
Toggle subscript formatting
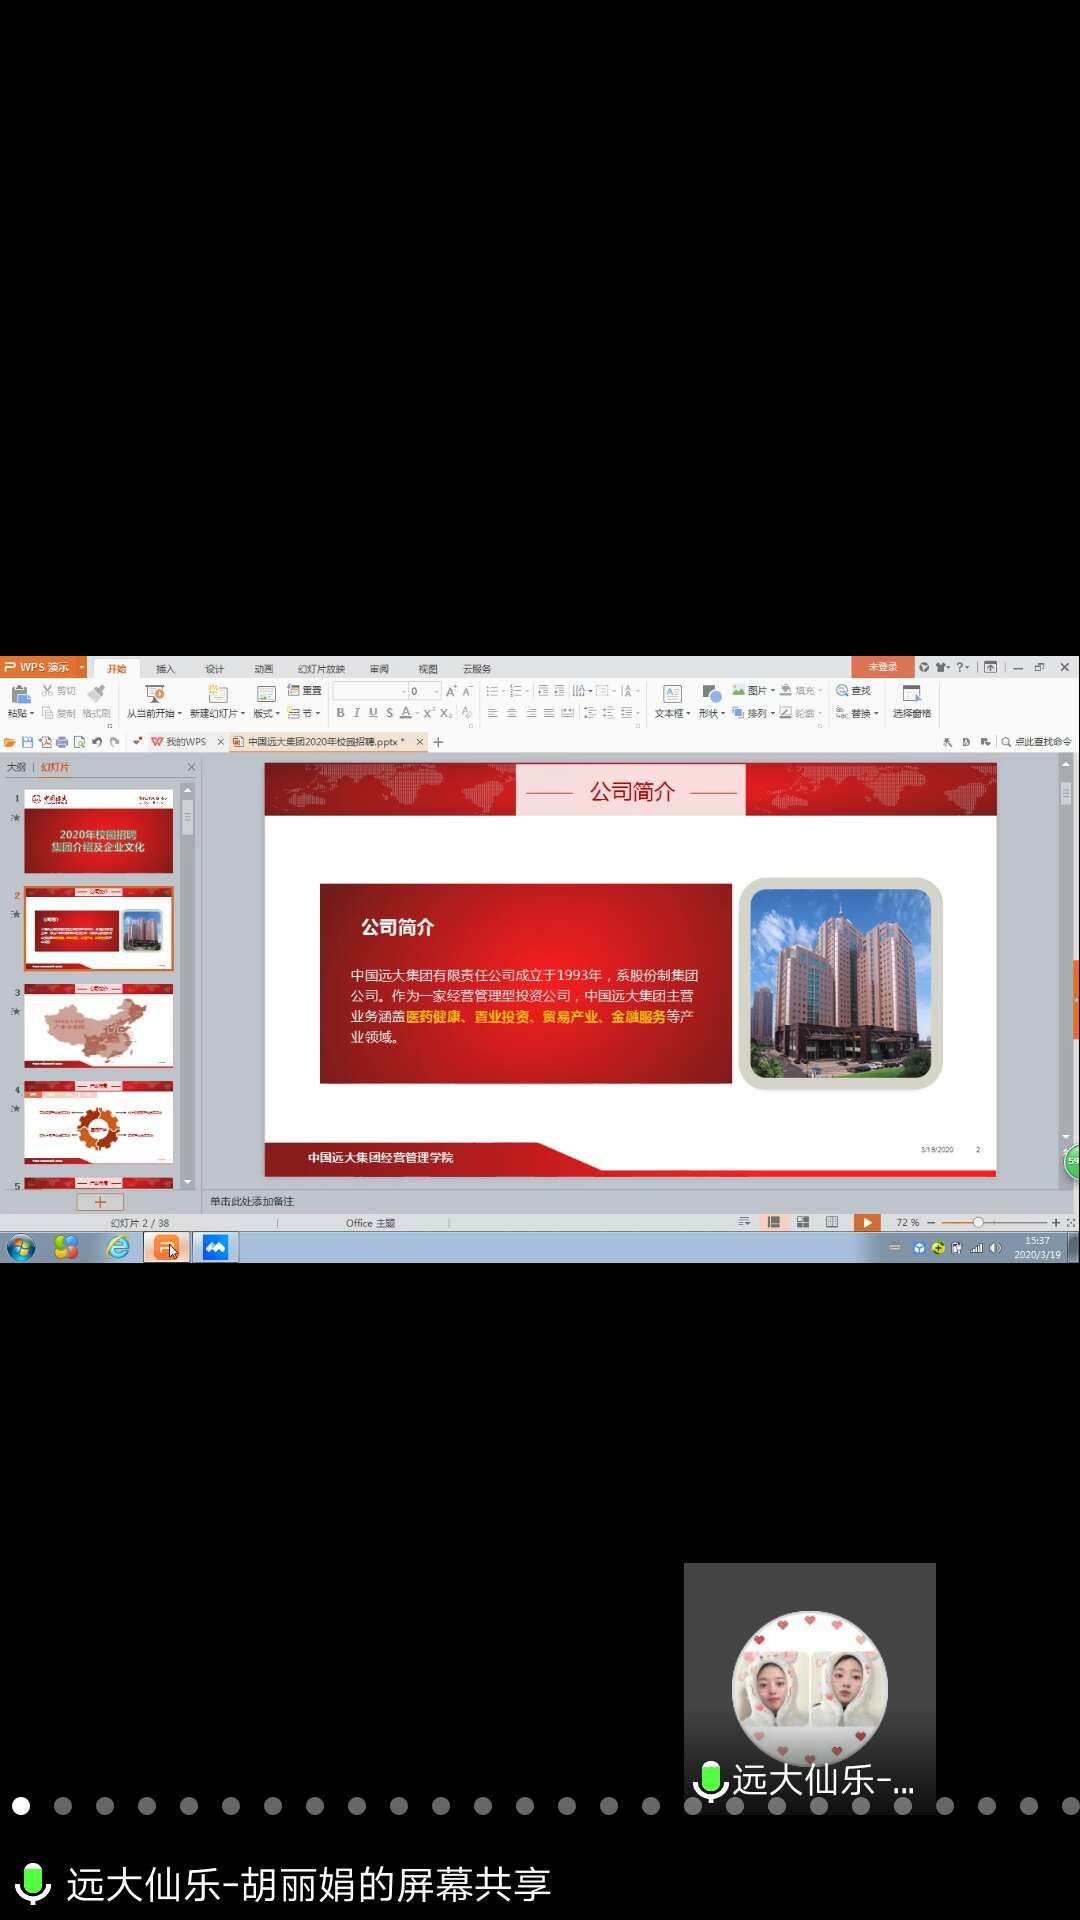(x=446, y=713)
